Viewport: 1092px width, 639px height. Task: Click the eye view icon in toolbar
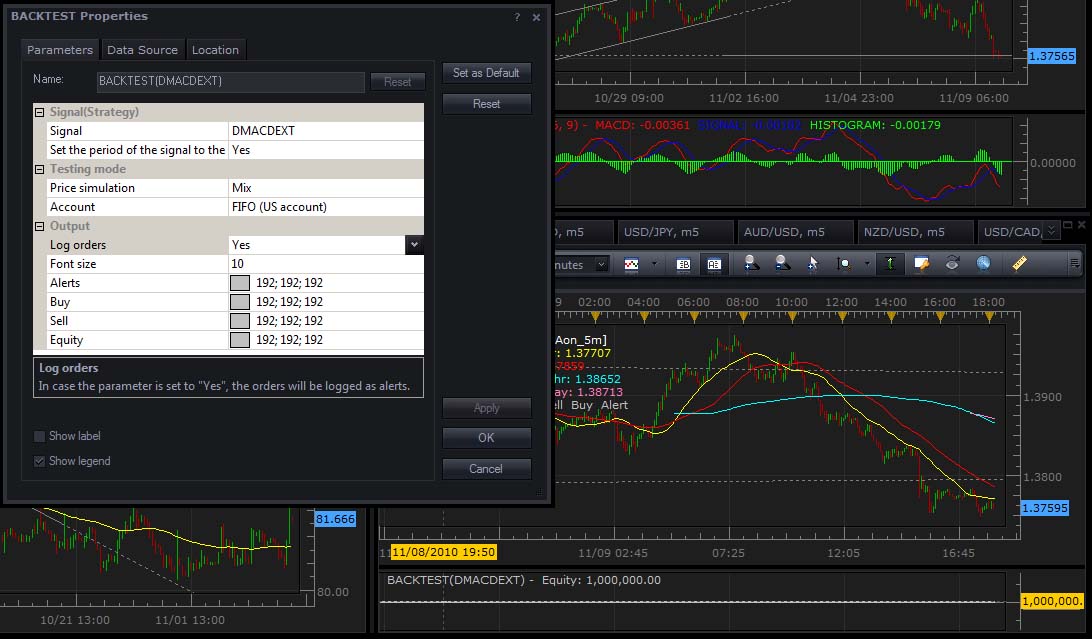952,263
